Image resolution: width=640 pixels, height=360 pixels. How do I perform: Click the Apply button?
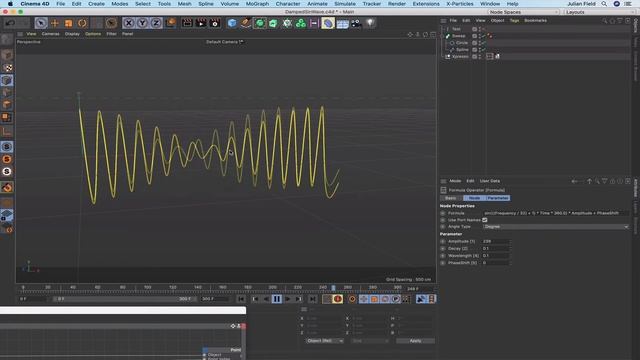415,341
